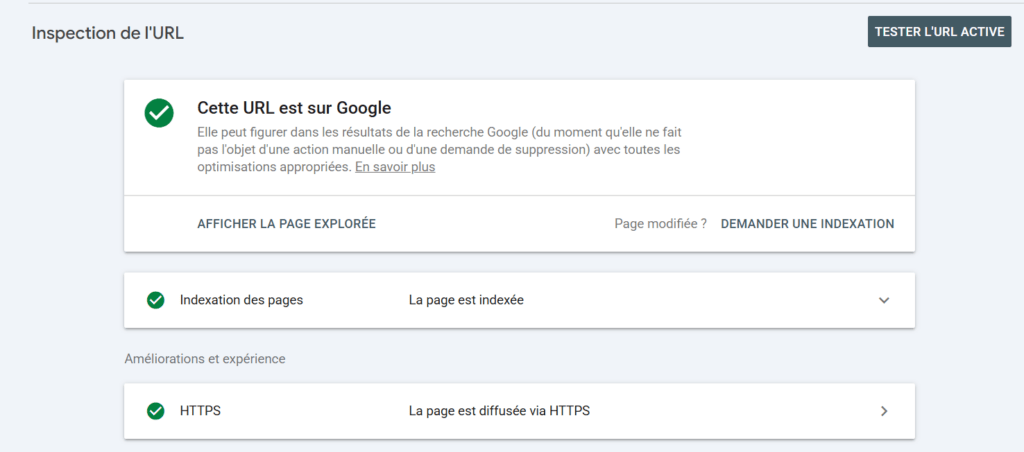Screen dimensions: 1024x452
Task: Open HTTPS details arrow
Action: 884,412
